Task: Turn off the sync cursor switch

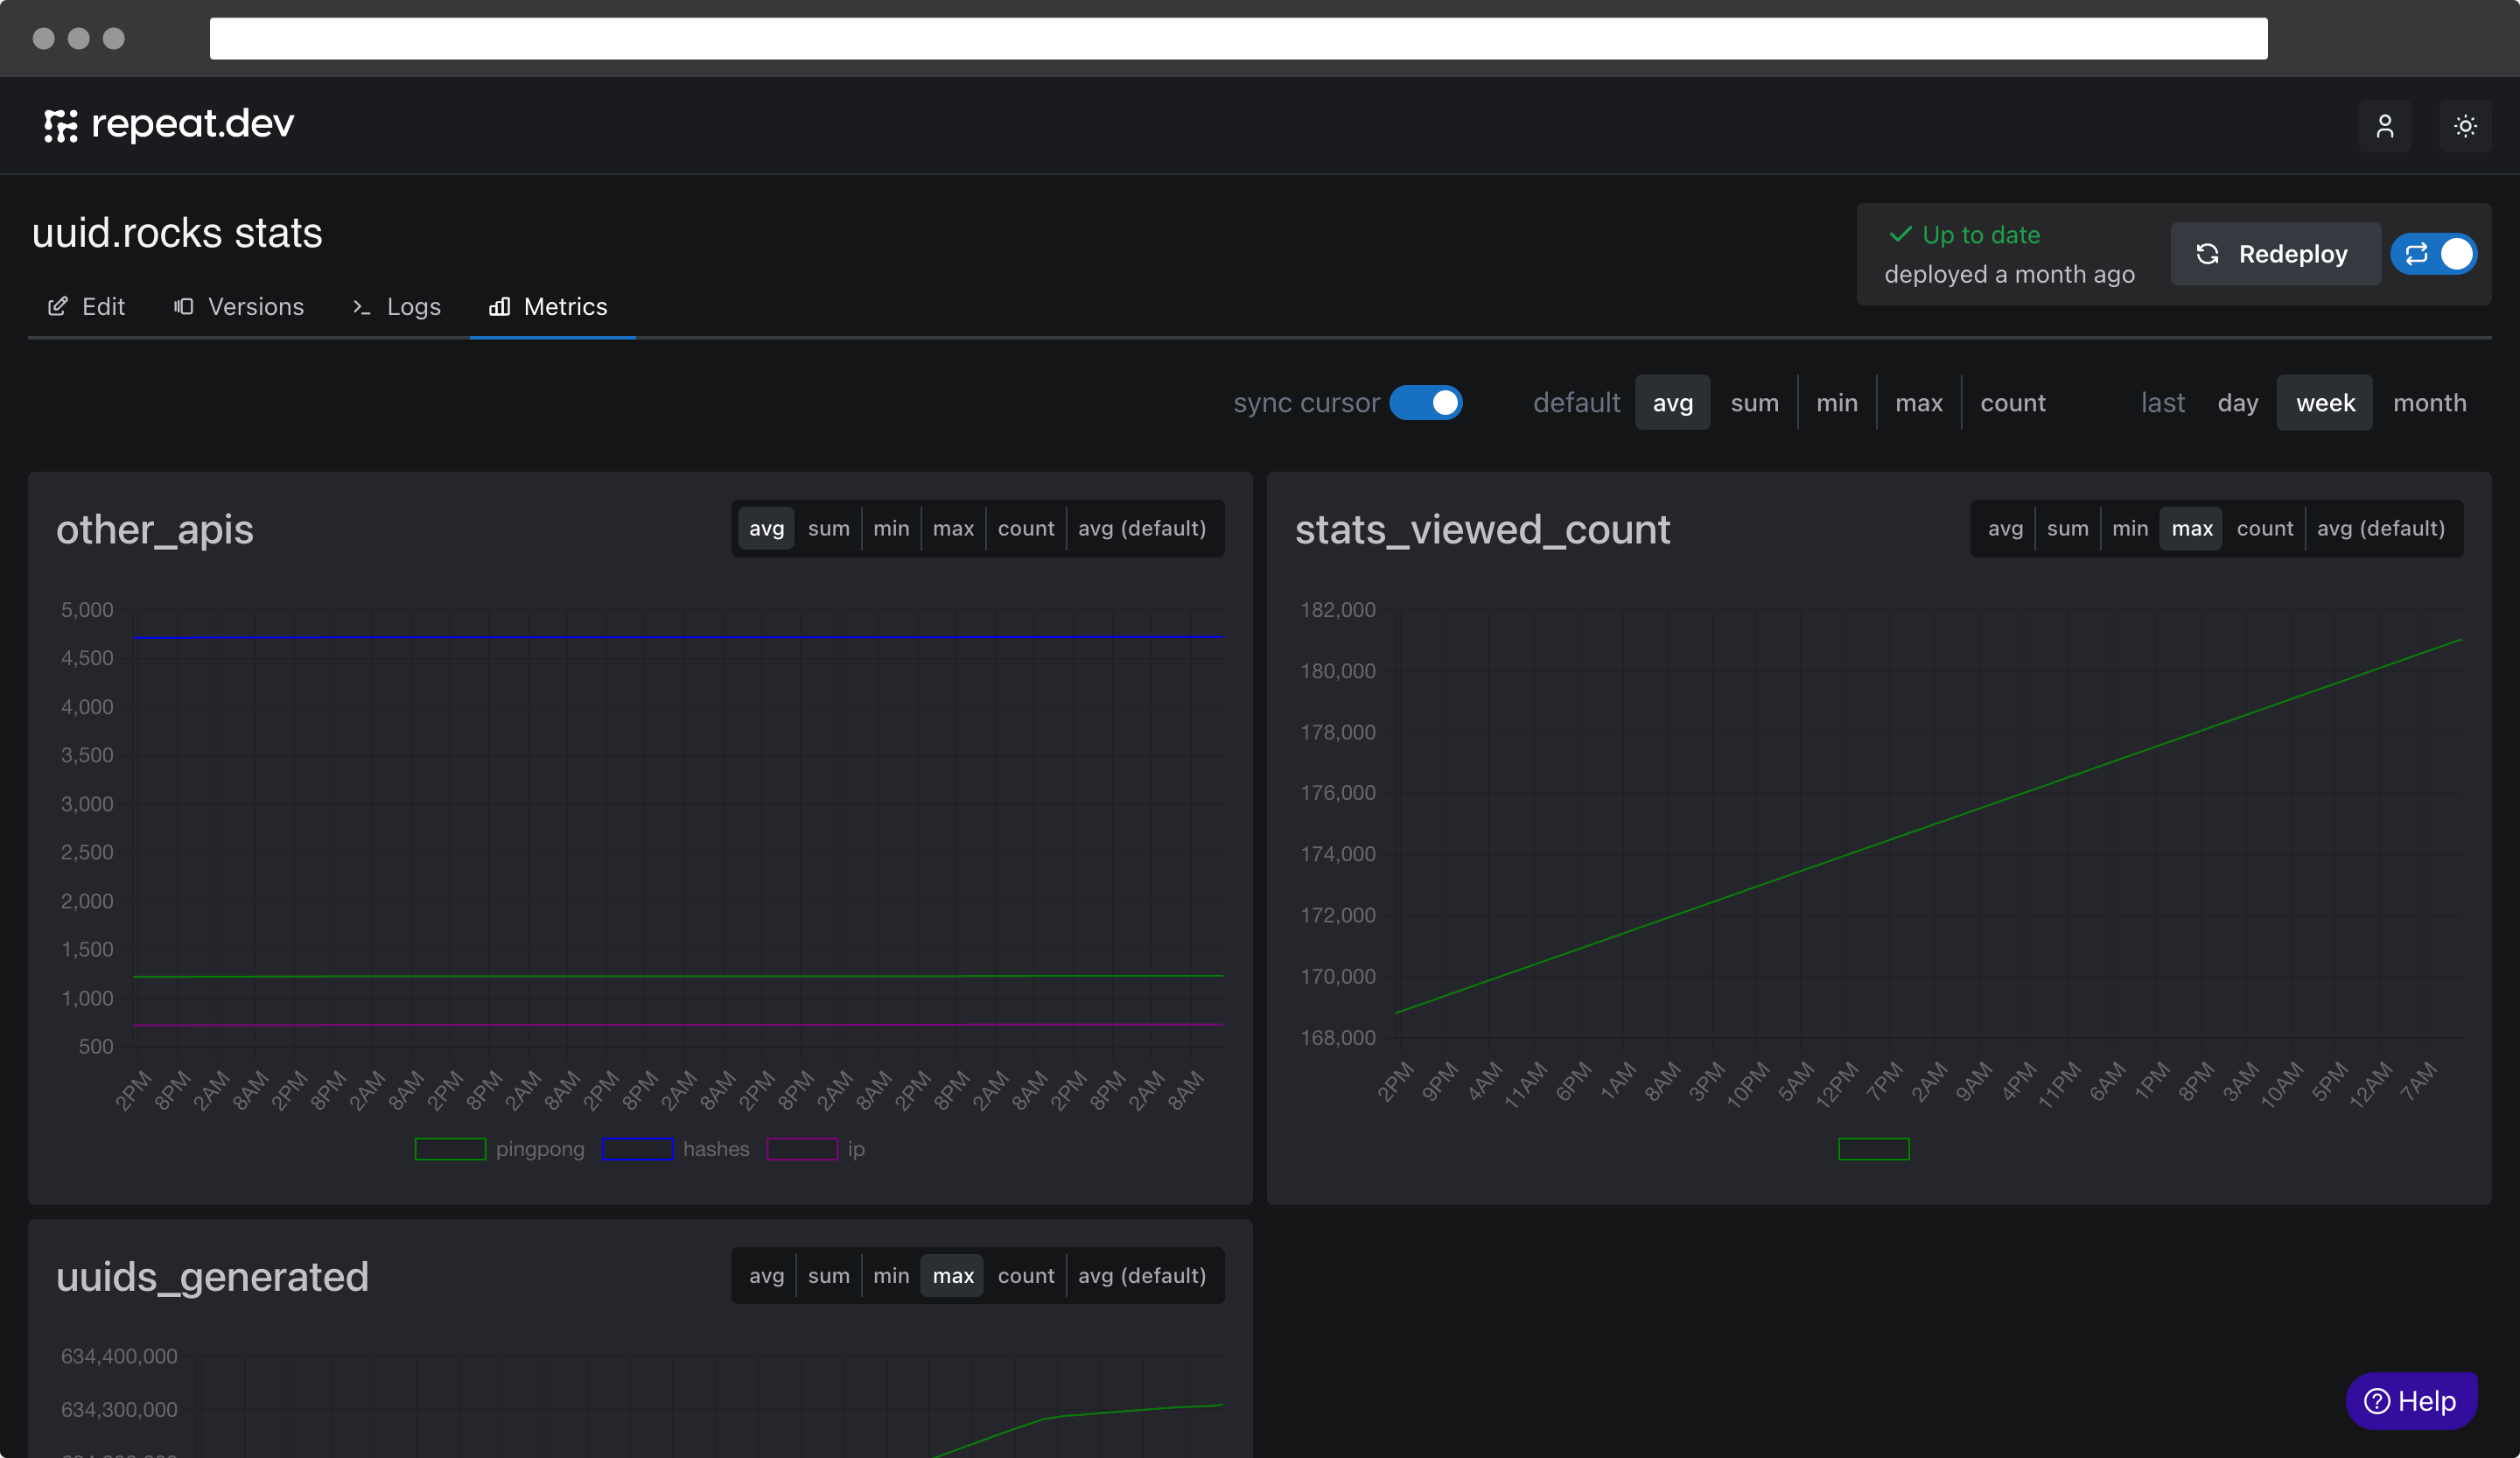Action: click(1425, 402)
